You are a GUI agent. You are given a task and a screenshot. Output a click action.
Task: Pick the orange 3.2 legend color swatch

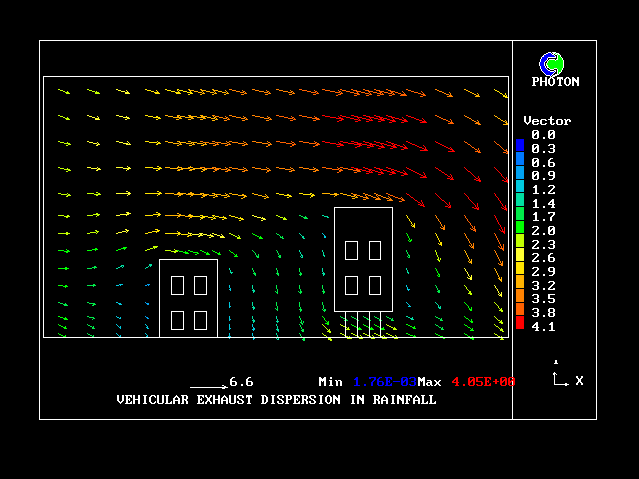(520, 283)
